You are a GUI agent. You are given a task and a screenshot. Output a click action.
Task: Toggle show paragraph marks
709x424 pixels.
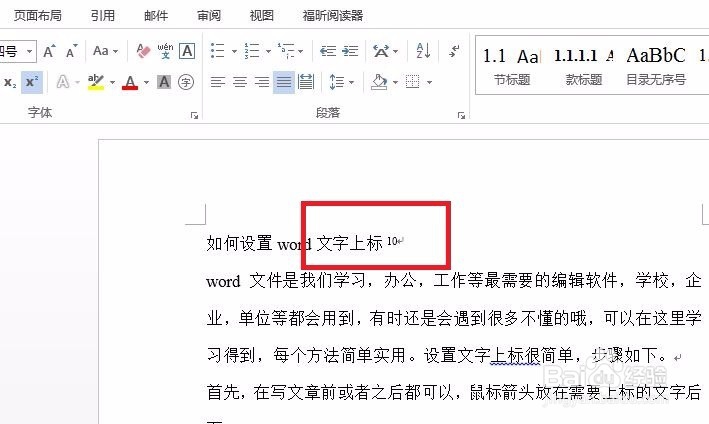454,51
